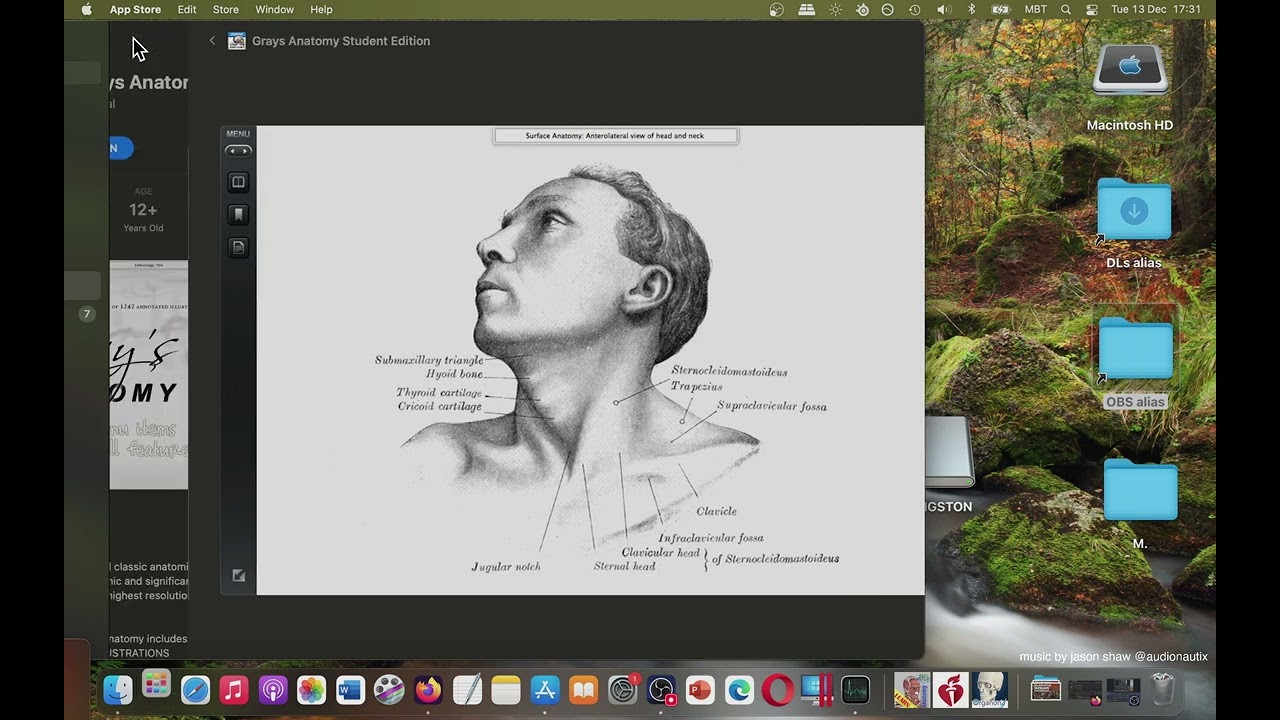Viewport: 1280px width, 720px height.
Task: Launch Books from the Dock
Action: coord(584,690)
